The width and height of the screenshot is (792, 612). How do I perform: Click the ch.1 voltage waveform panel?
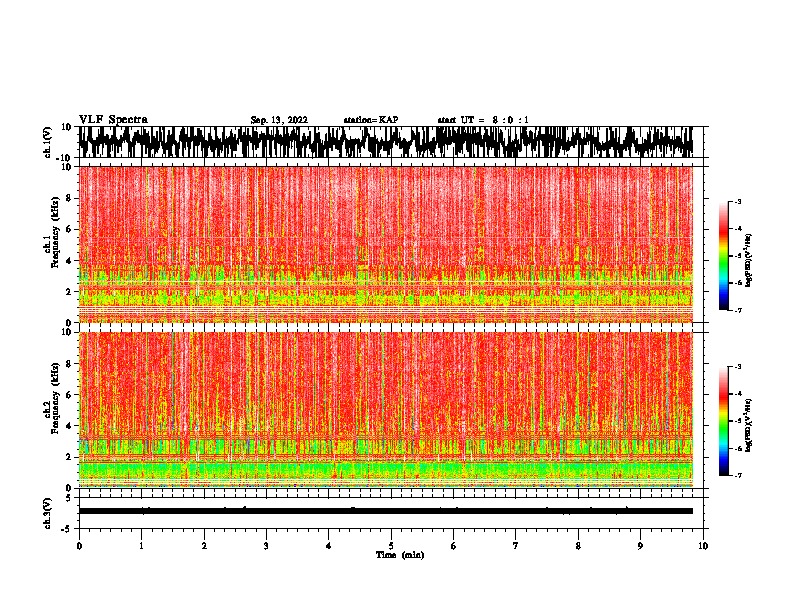click(386, 142)
